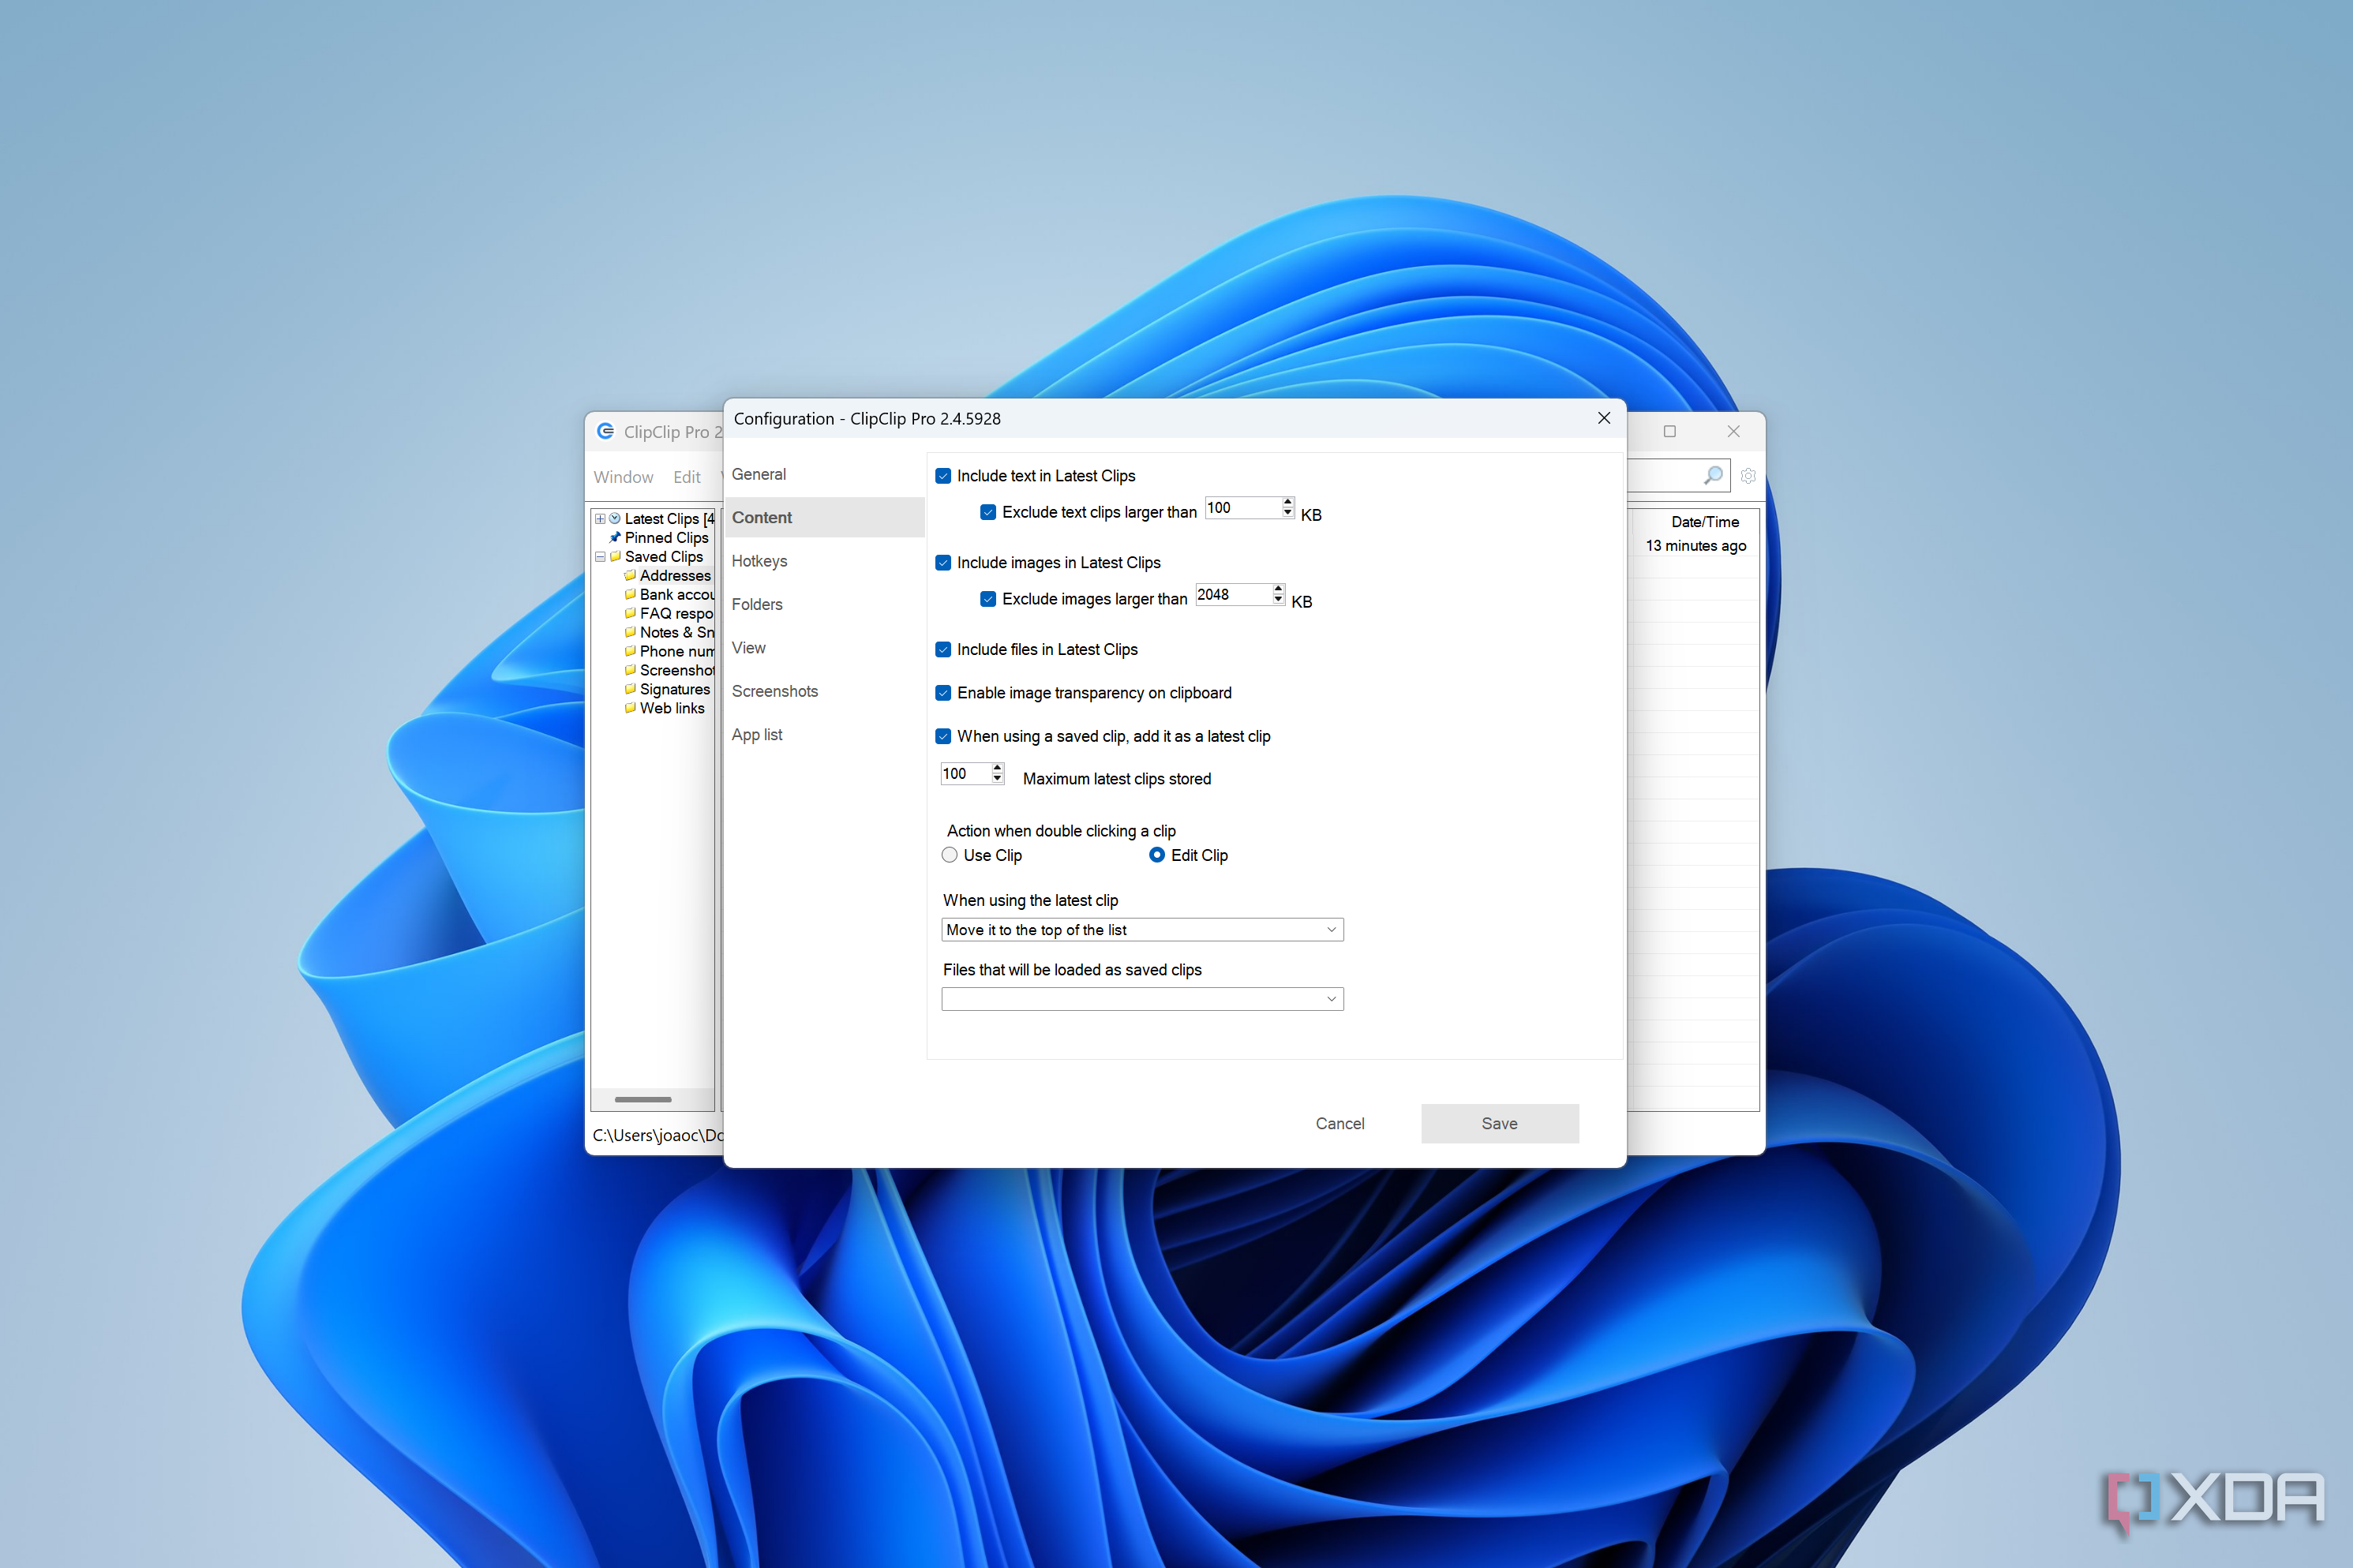2353x1568 pixels.
Task: Click the ClipClip Pro logo icon in title bar
Action: click(605, 431)
